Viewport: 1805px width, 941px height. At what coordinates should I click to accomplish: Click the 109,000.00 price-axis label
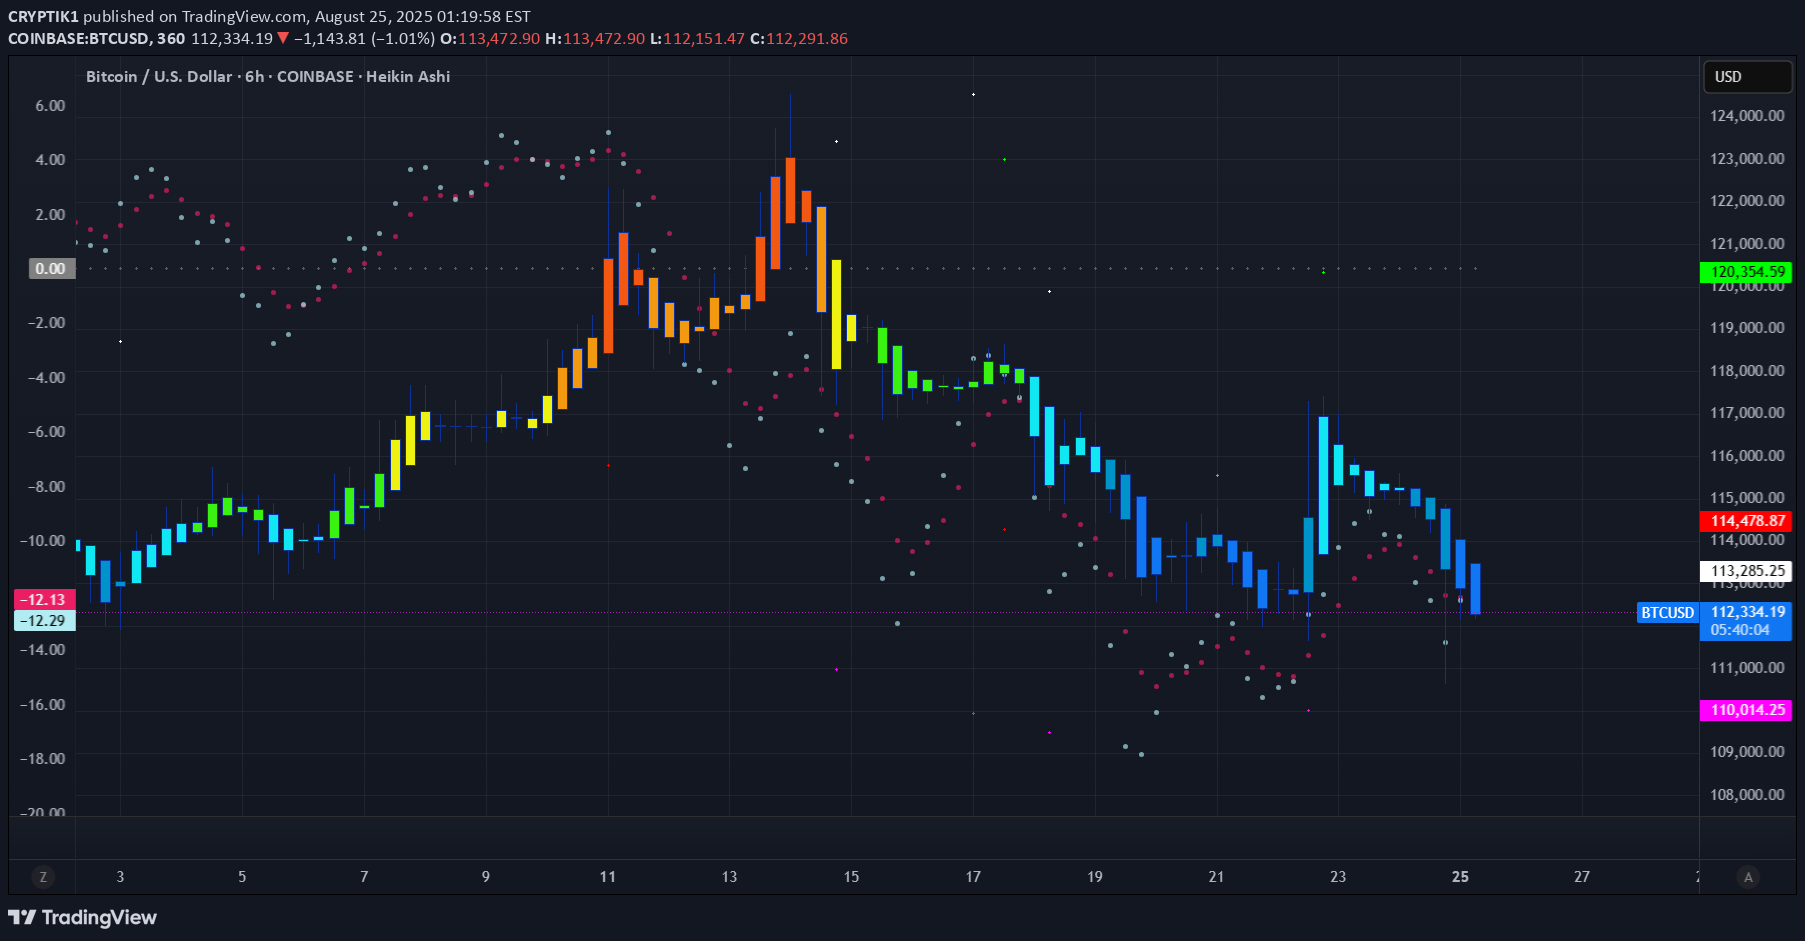coord(1747,751)
